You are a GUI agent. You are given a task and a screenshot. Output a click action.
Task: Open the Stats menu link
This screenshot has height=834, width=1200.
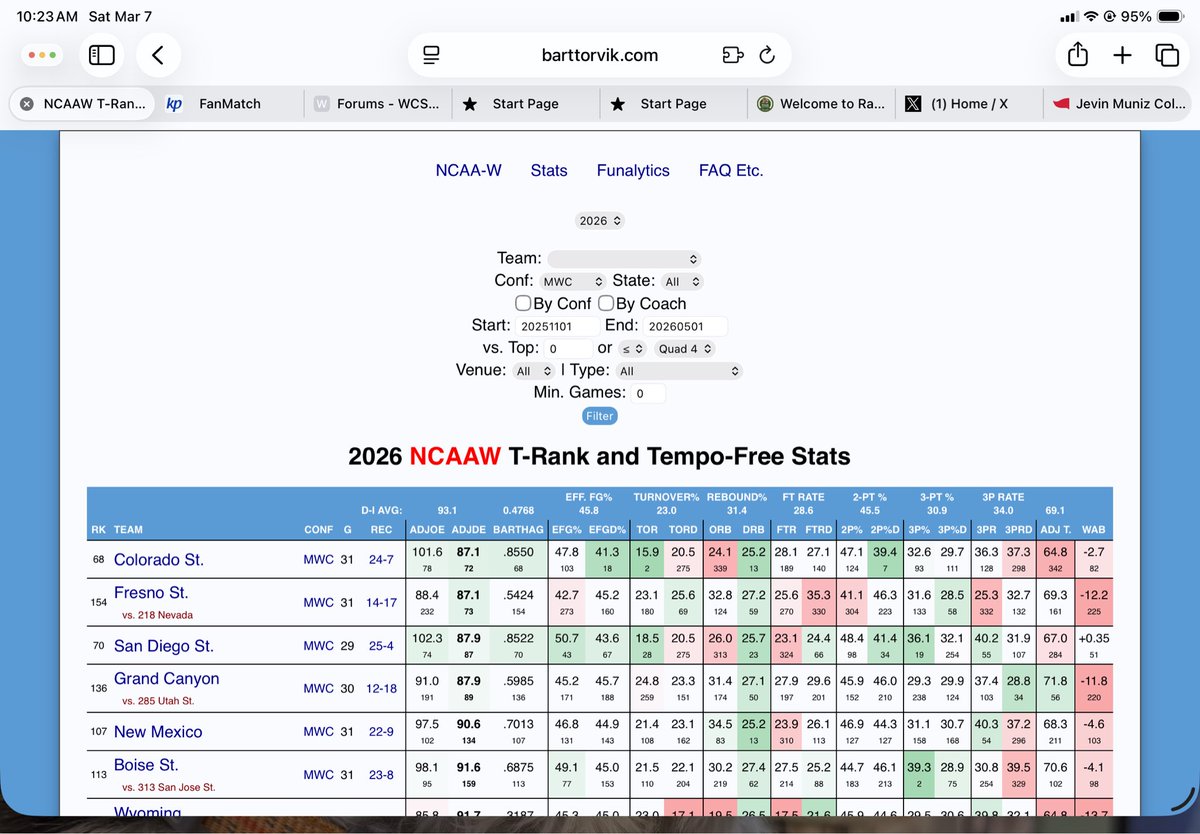[549, 171]
